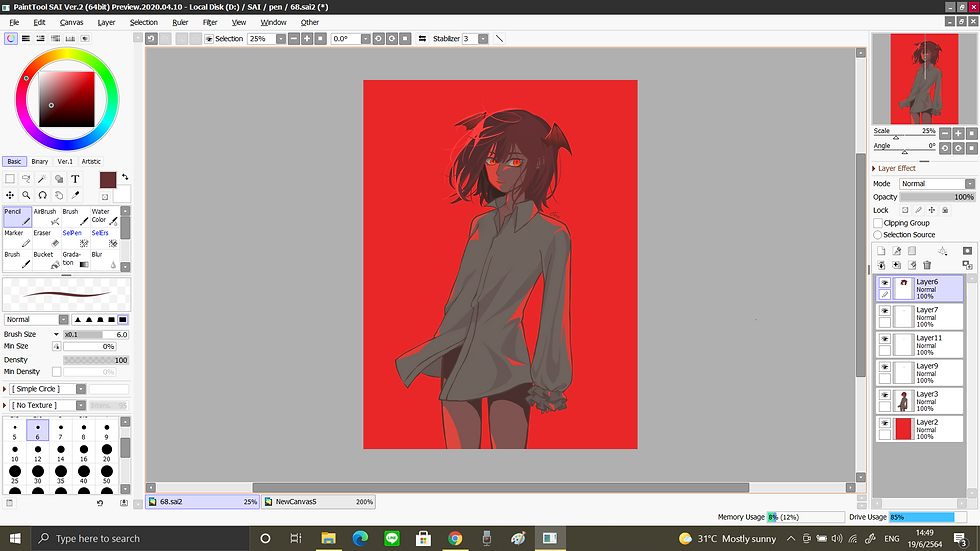The image size is (980, 551).
Task: Open the Canvas menu
Action: [71, 22]
